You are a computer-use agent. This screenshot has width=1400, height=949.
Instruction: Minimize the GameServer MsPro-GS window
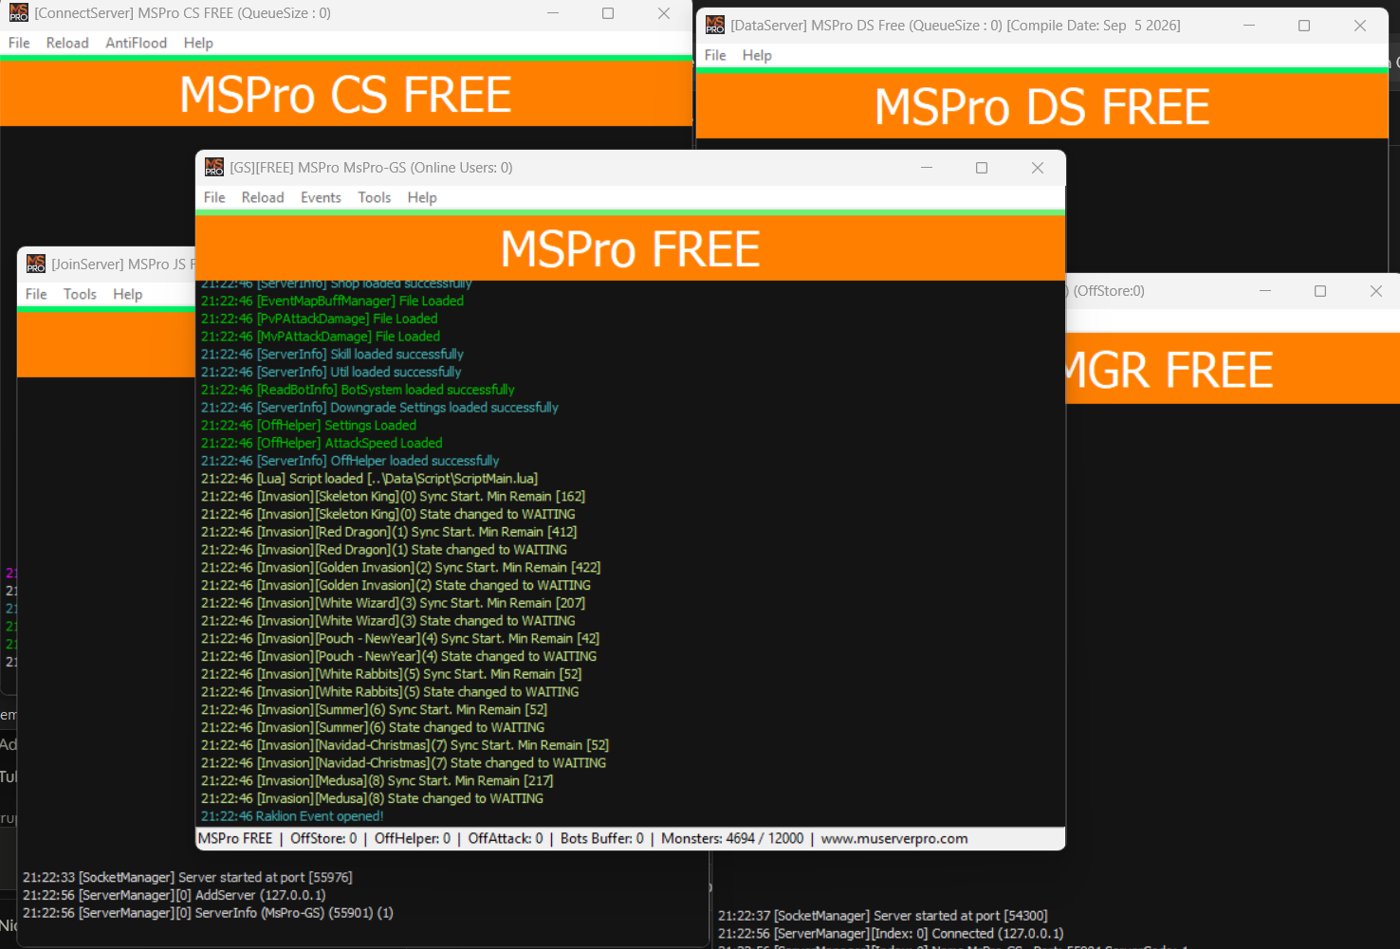click(x=926, y=167)
